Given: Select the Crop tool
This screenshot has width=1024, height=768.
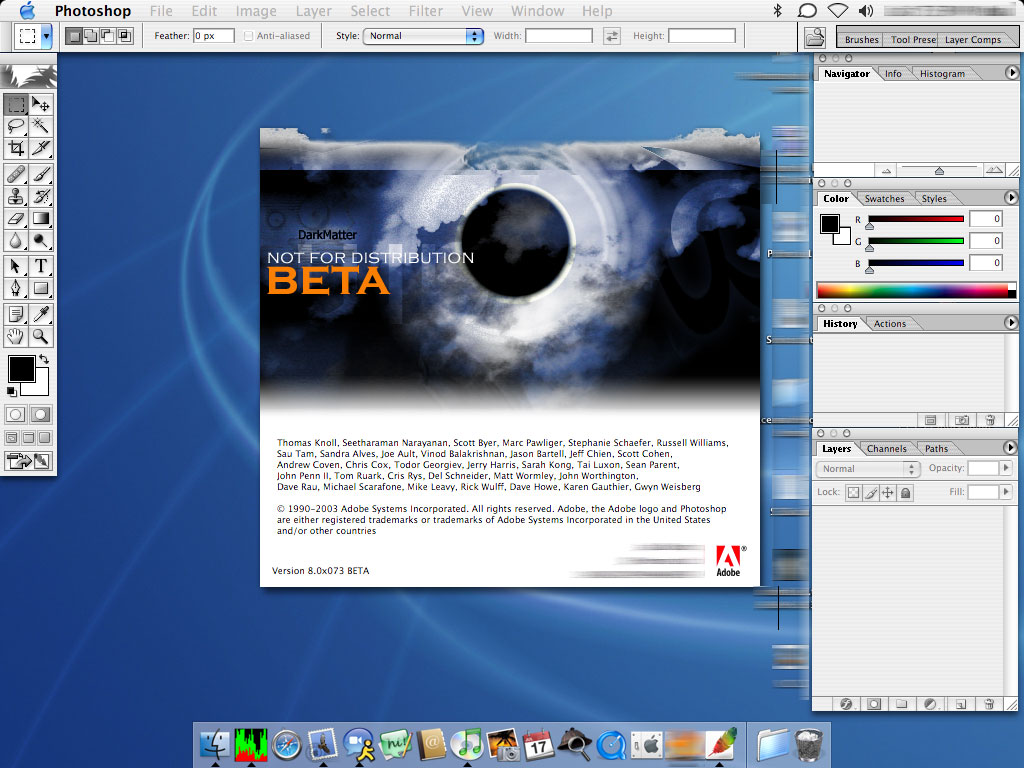Looking at the screenshot, I should 16,148.
